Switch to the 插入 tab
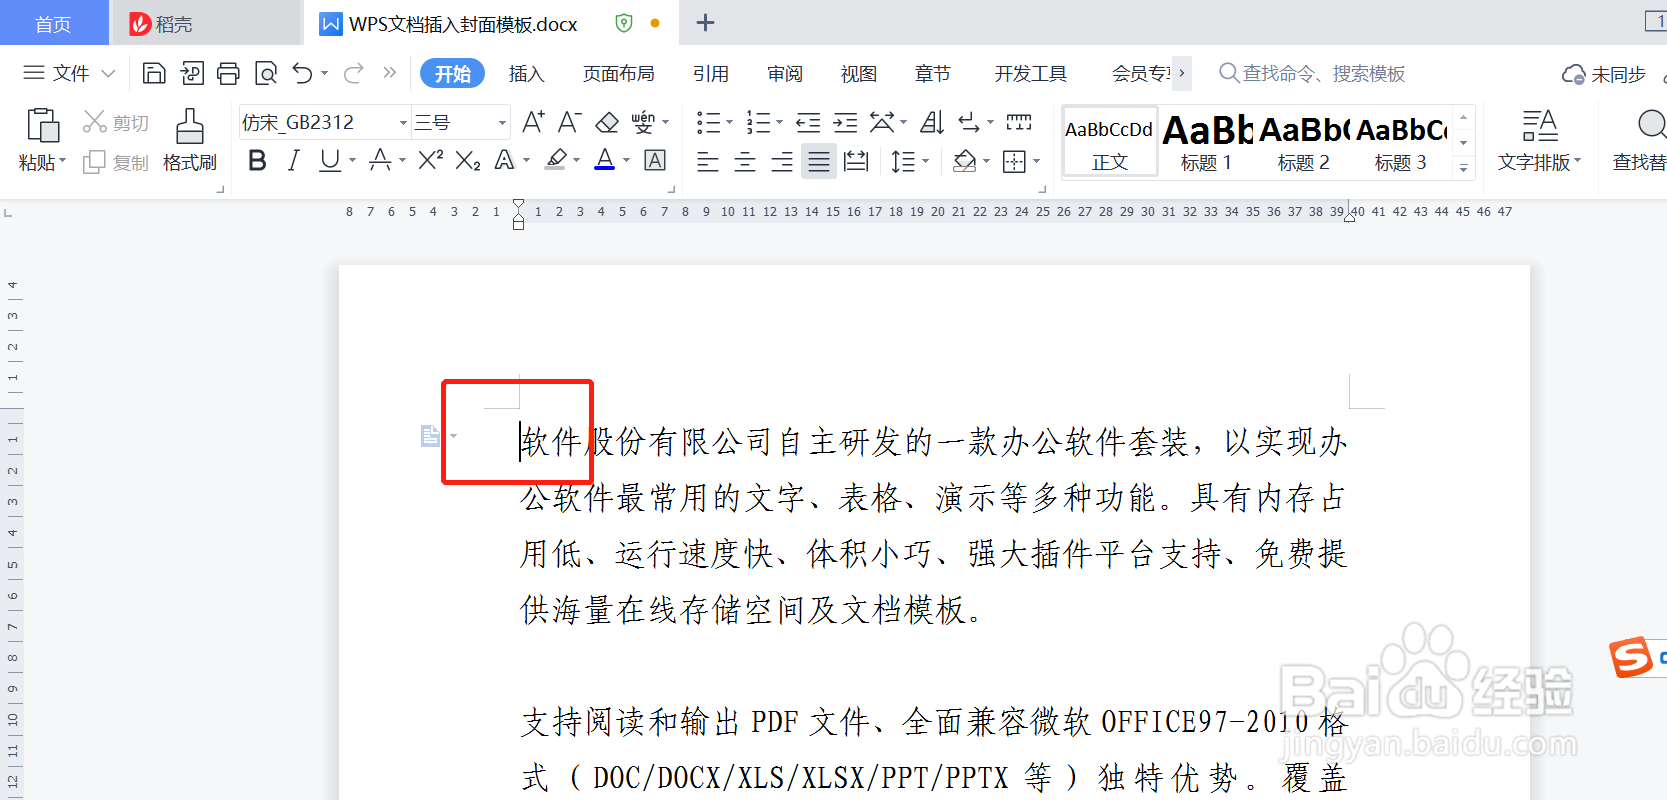 526,74
